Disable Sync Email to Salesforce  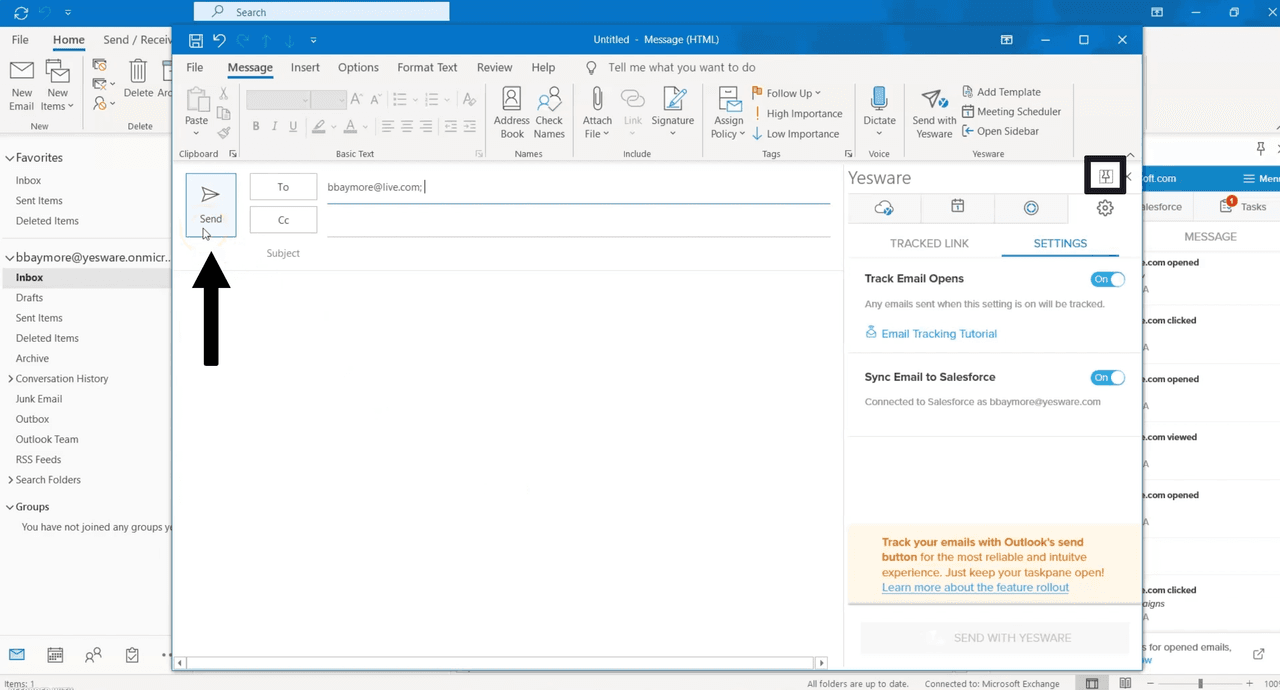tap(1107, 377)
